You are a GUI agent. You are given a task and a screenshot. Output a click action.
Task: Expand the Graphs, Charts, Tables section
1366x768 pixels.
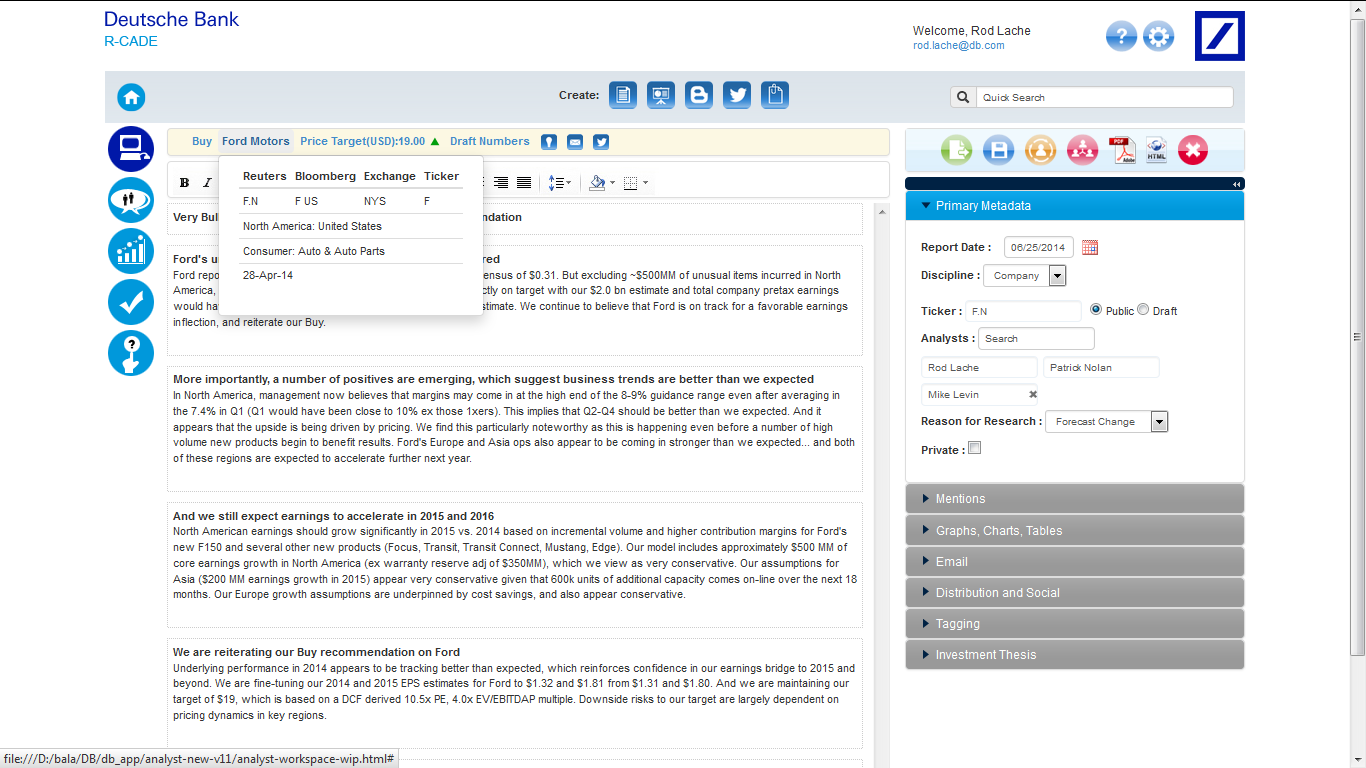click(1075, 530)
